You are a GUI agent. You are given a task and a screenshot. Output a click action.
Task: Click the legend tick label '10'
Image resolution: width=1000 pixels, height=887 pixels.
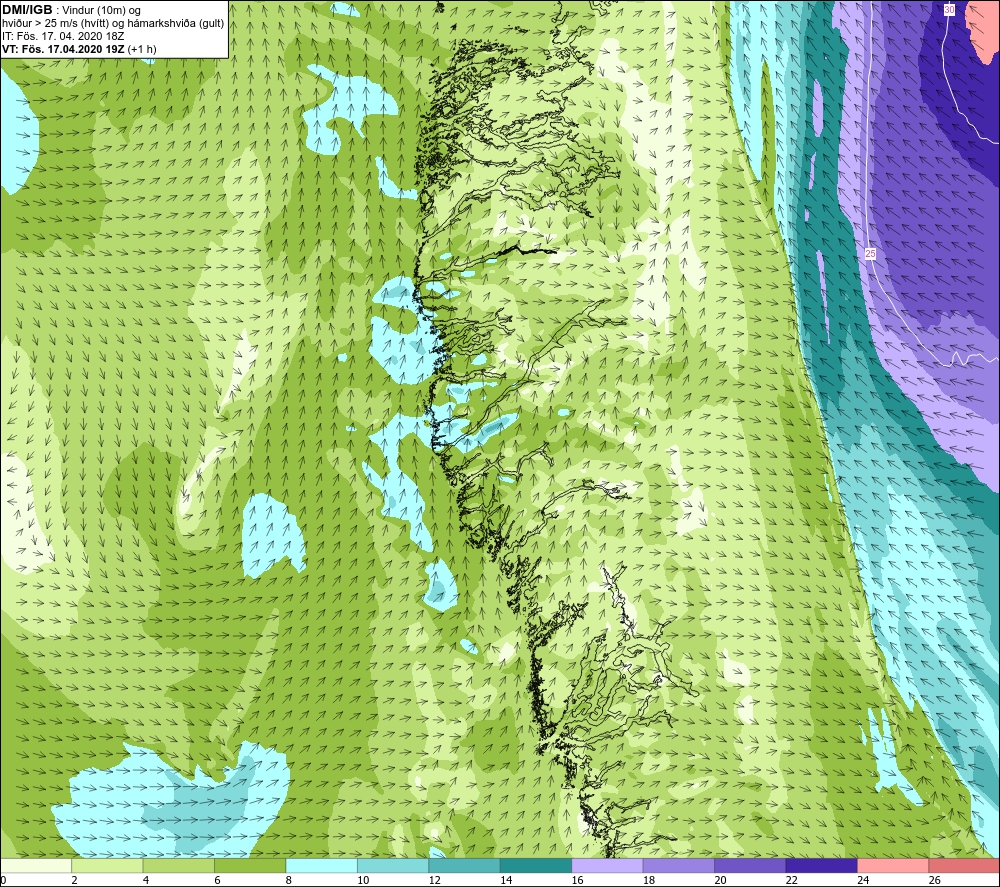[363, 880]
